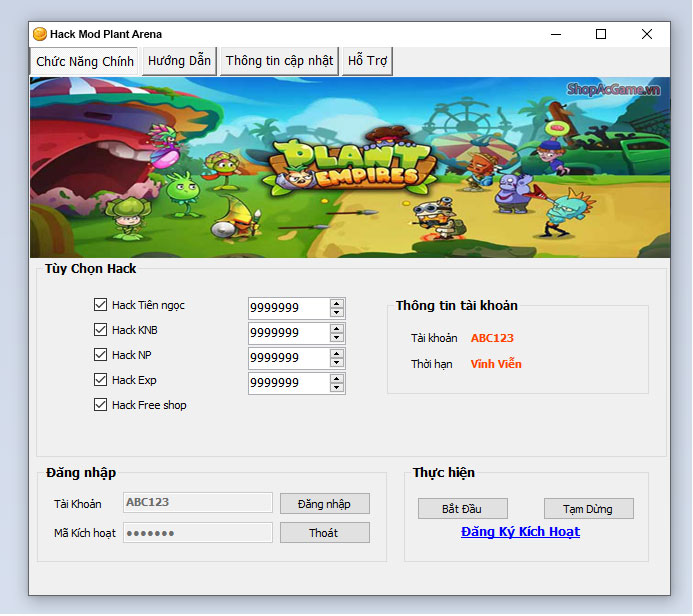Decrease Hack Exp value with down arrow

pos(337,388)
